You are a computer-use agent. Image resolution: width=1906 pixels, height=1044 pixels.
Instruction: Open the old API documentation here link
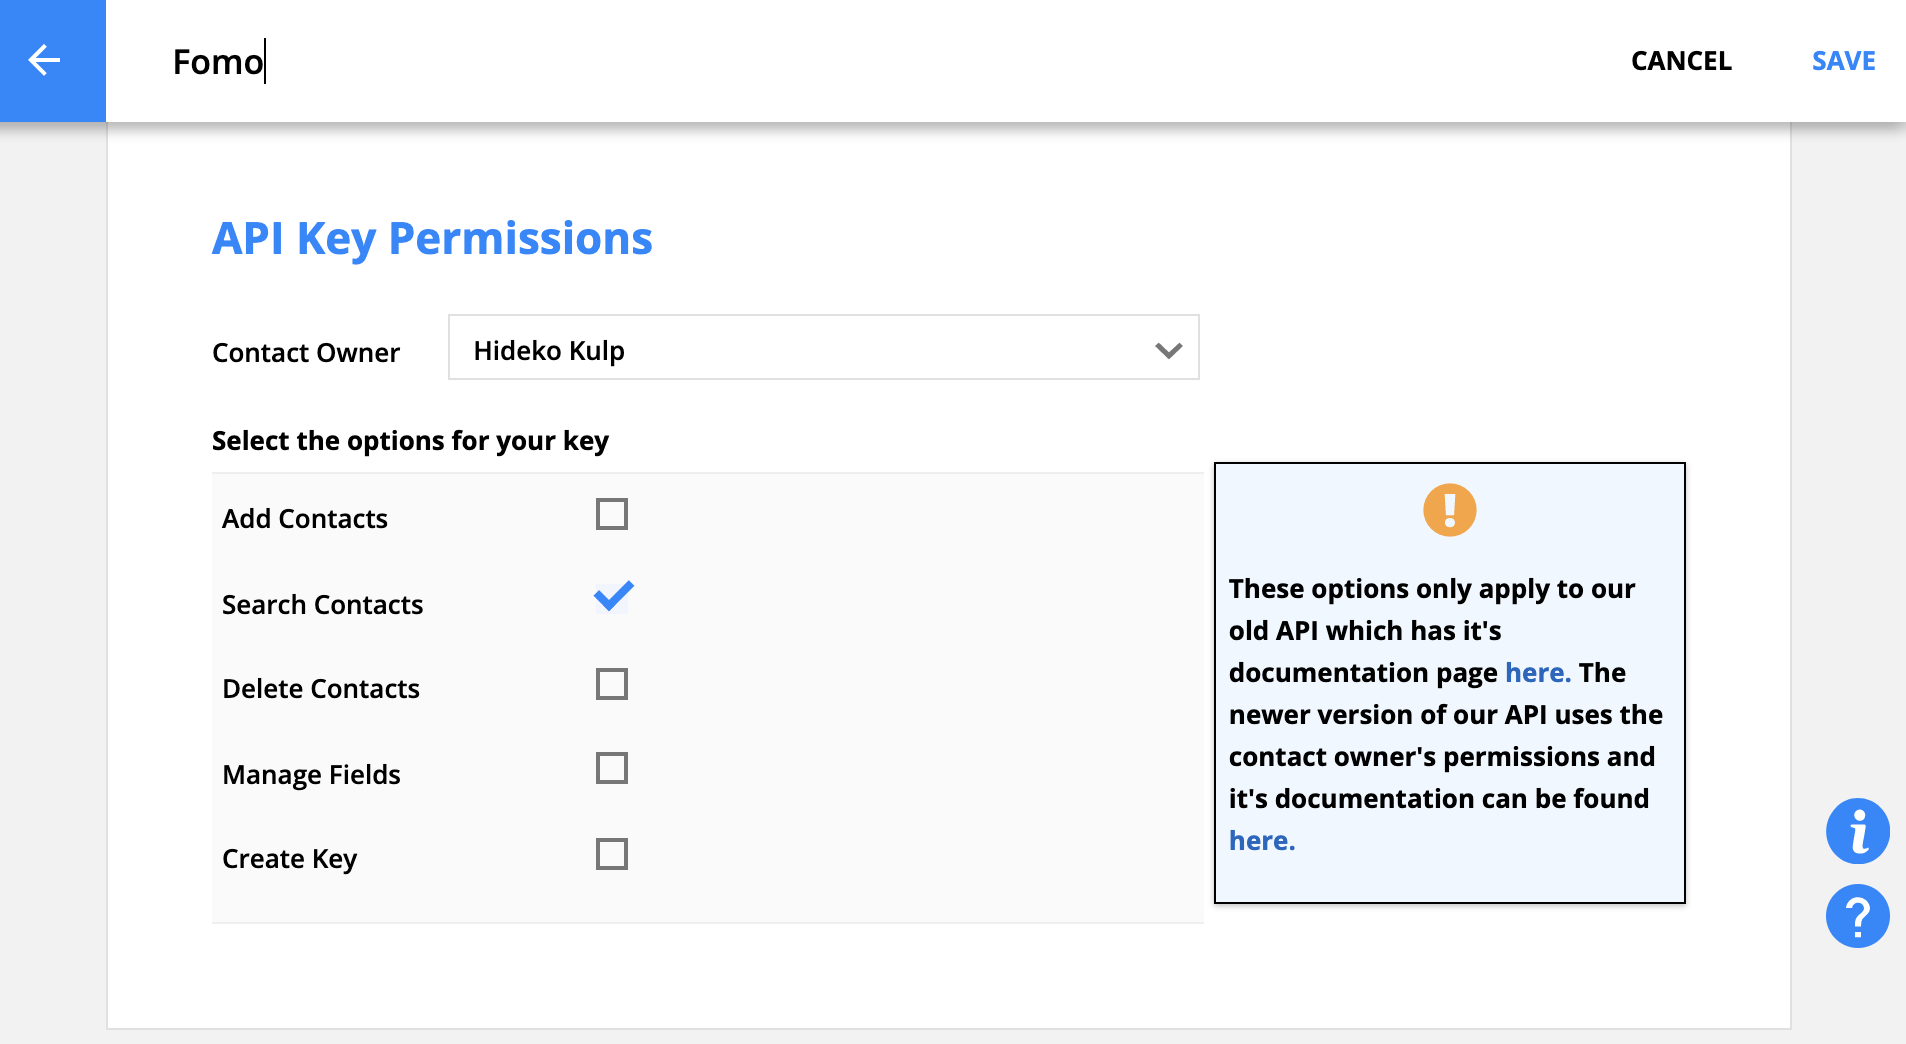pyautogui.click(x=1538, y=673)
